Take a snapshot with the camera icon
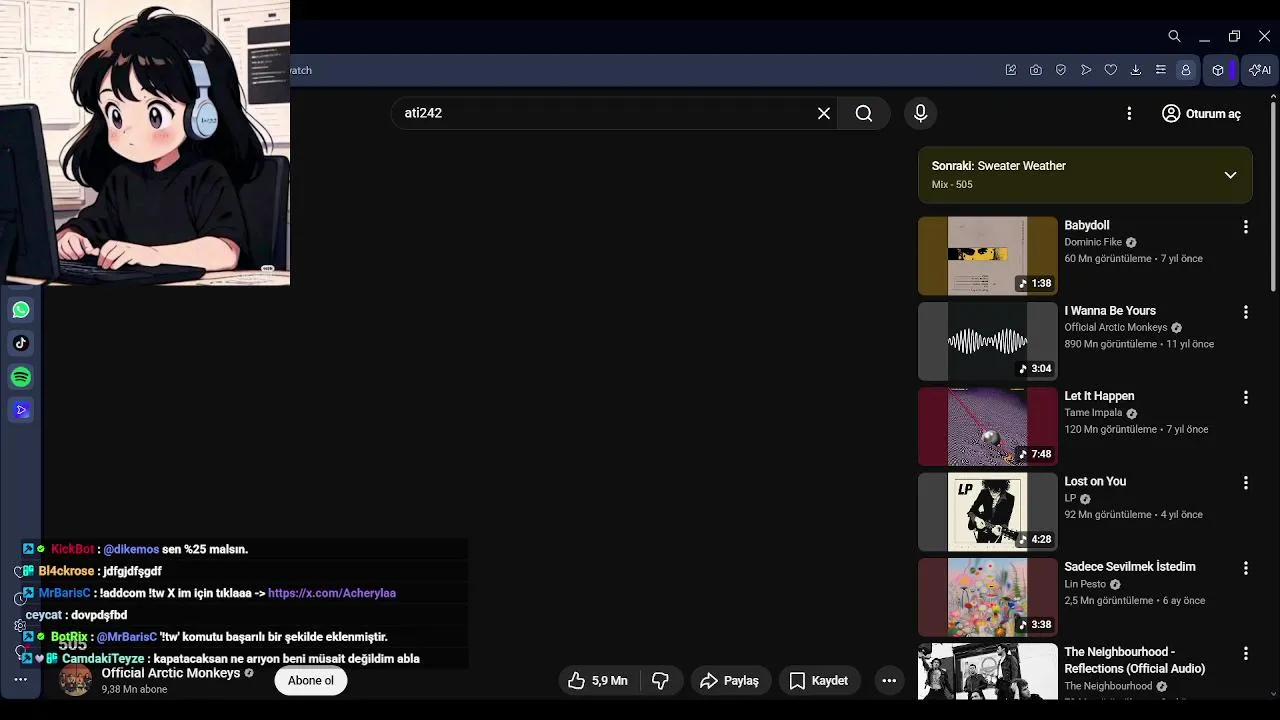Screen dimensions: 1280x720 (1035, 70)
